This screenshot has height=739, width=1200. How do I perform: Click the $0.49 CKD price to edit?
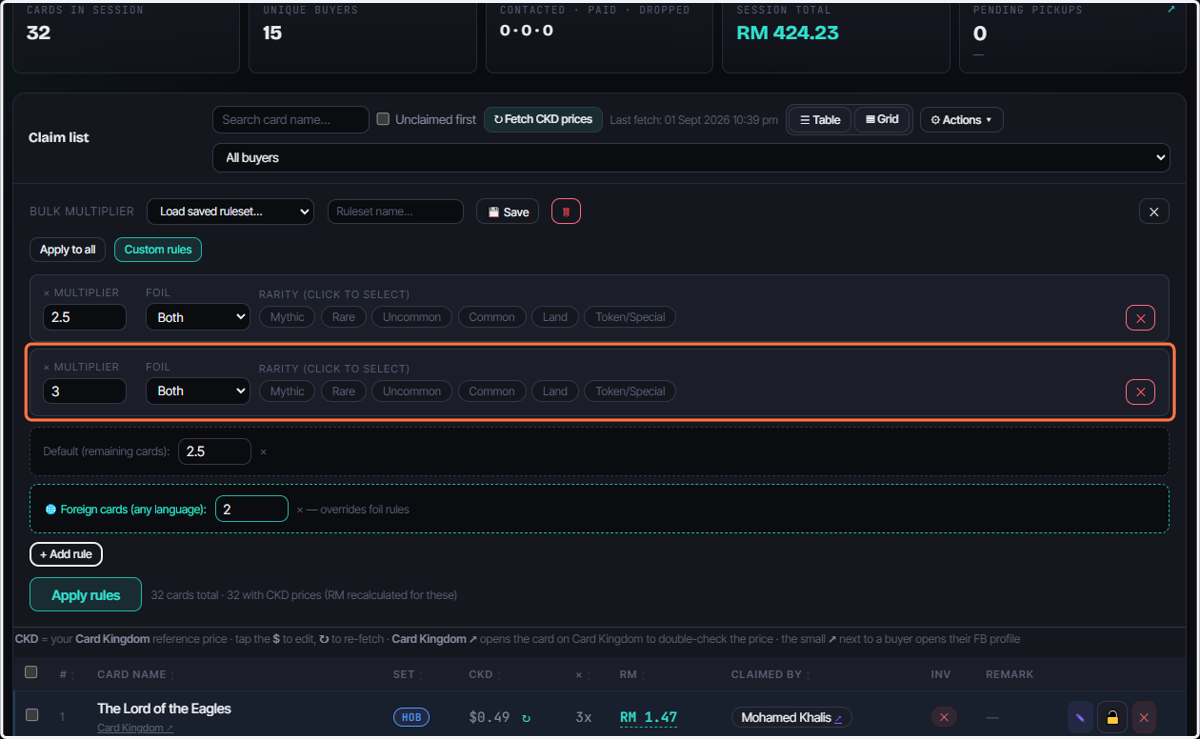coord(490,717)
